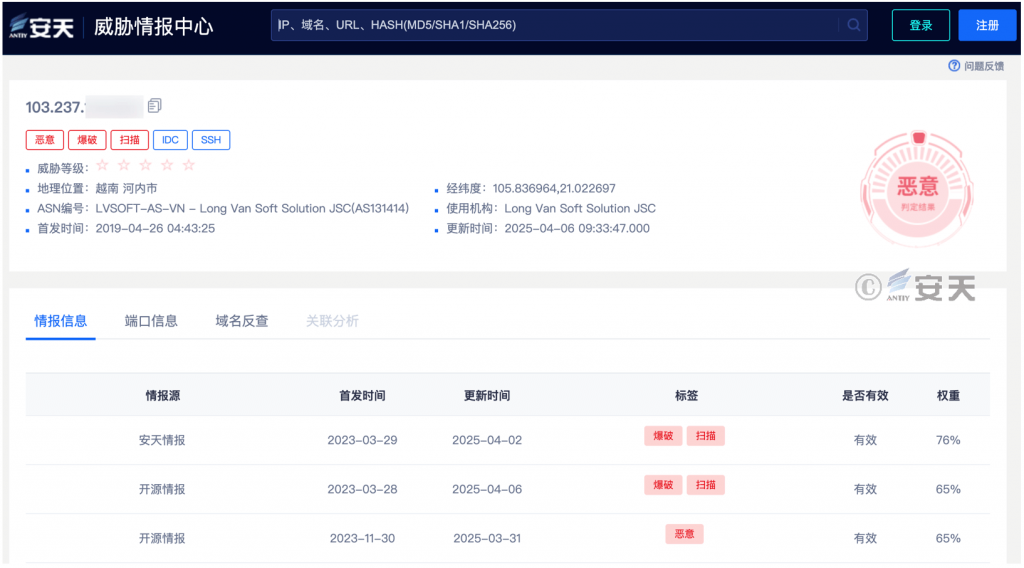Switch to the 端口信息 tab
Screen dimensions: 1024x568
pyautogui.click(x=151, y=321)
